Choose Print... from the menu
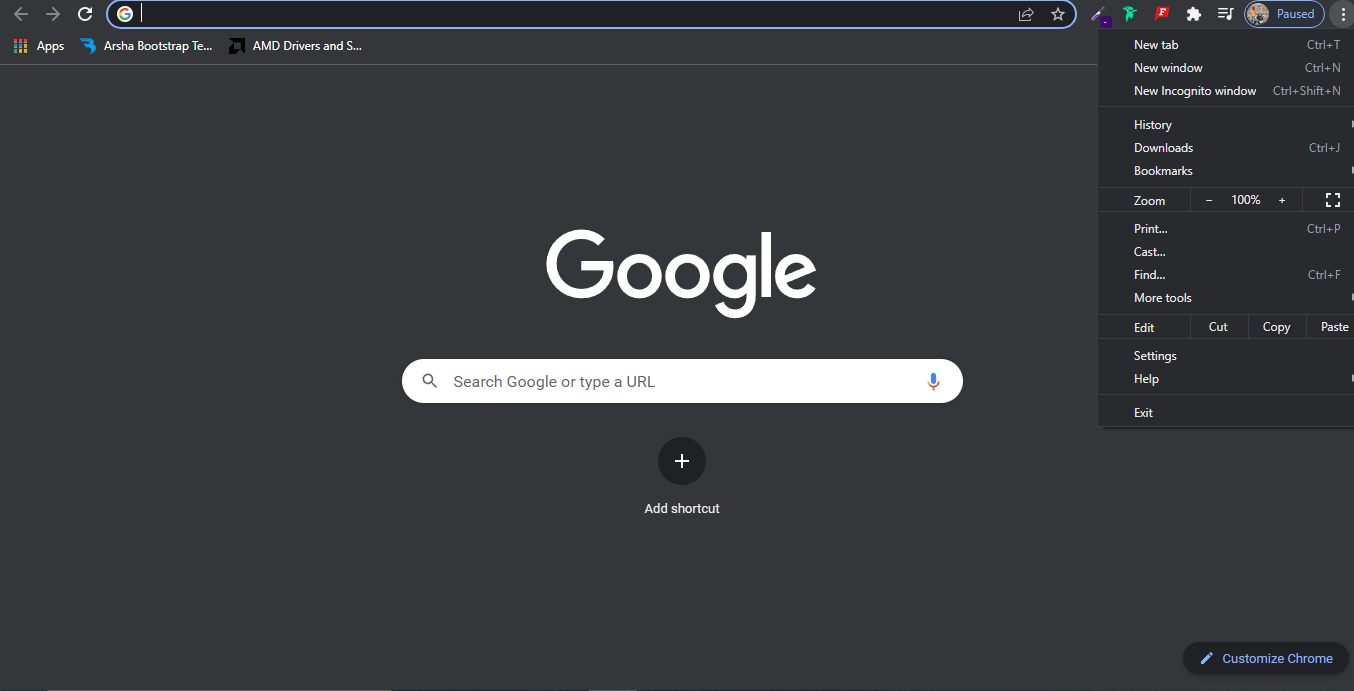 (x=1226, y=229)
